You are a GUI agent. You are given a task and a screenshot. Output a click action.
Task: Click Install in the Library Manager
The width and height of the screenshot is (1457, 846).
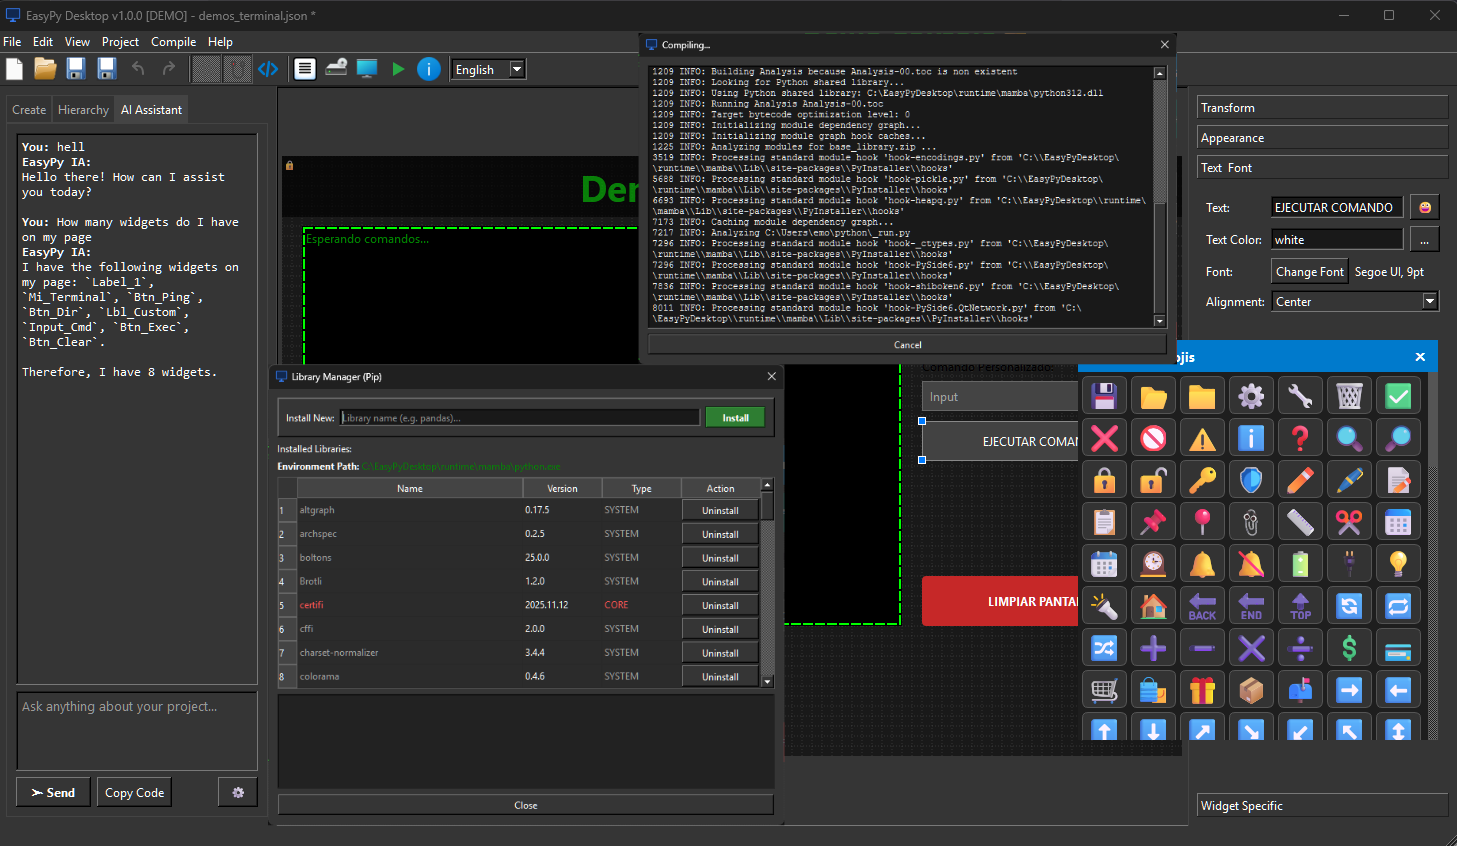coord(735,416)
